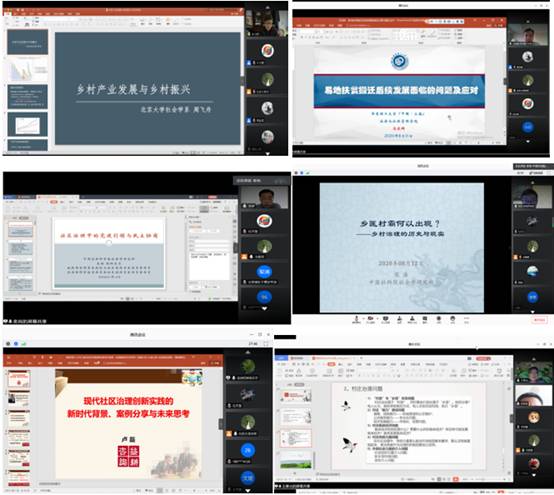The height and width of the screenshot is (495, 554).
Task: Select the green landscape slide thumbnail in the WPS panel
Action: 296,459
